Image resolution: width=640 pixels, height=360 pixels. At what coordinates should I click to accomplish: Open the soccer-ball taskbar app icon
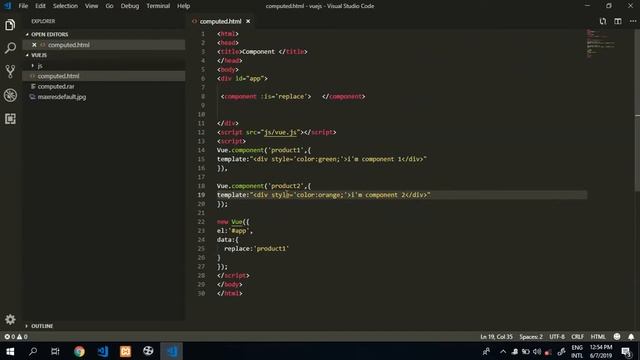click(148, 351)
